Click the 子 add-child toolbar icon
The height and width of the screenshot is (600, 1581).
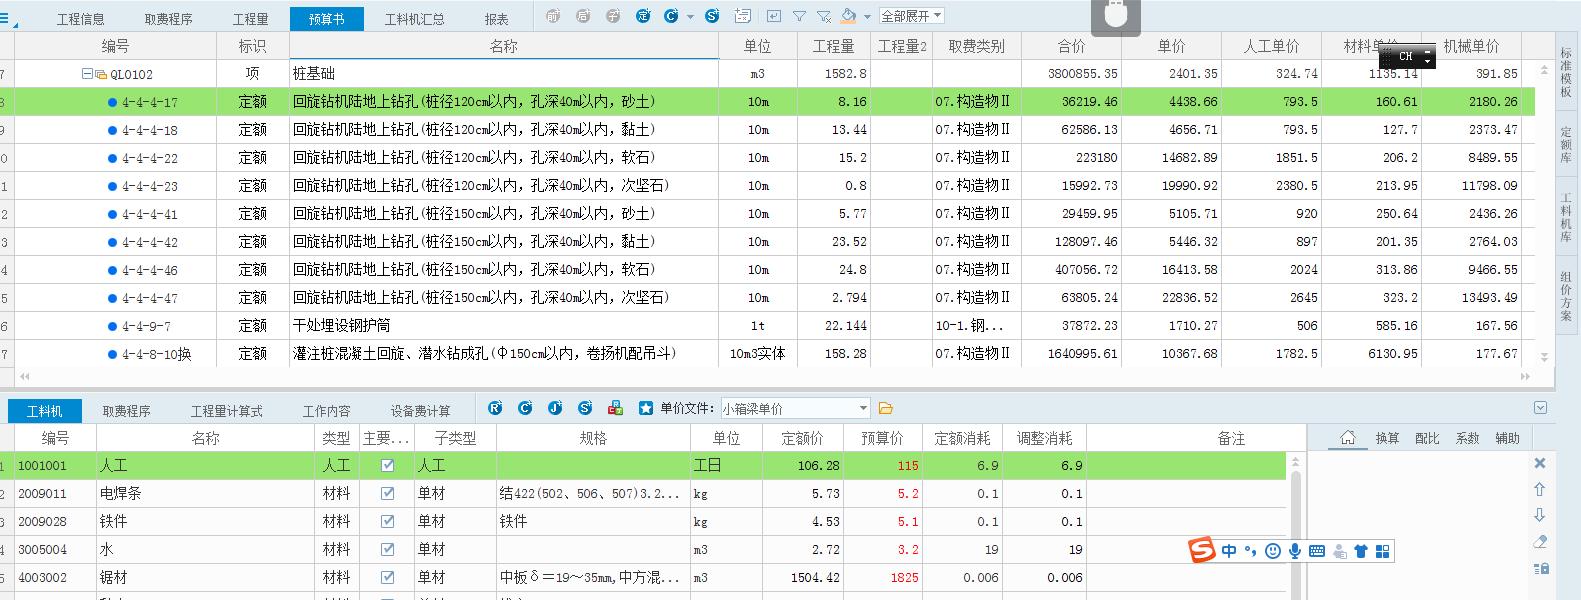(613, 16)
